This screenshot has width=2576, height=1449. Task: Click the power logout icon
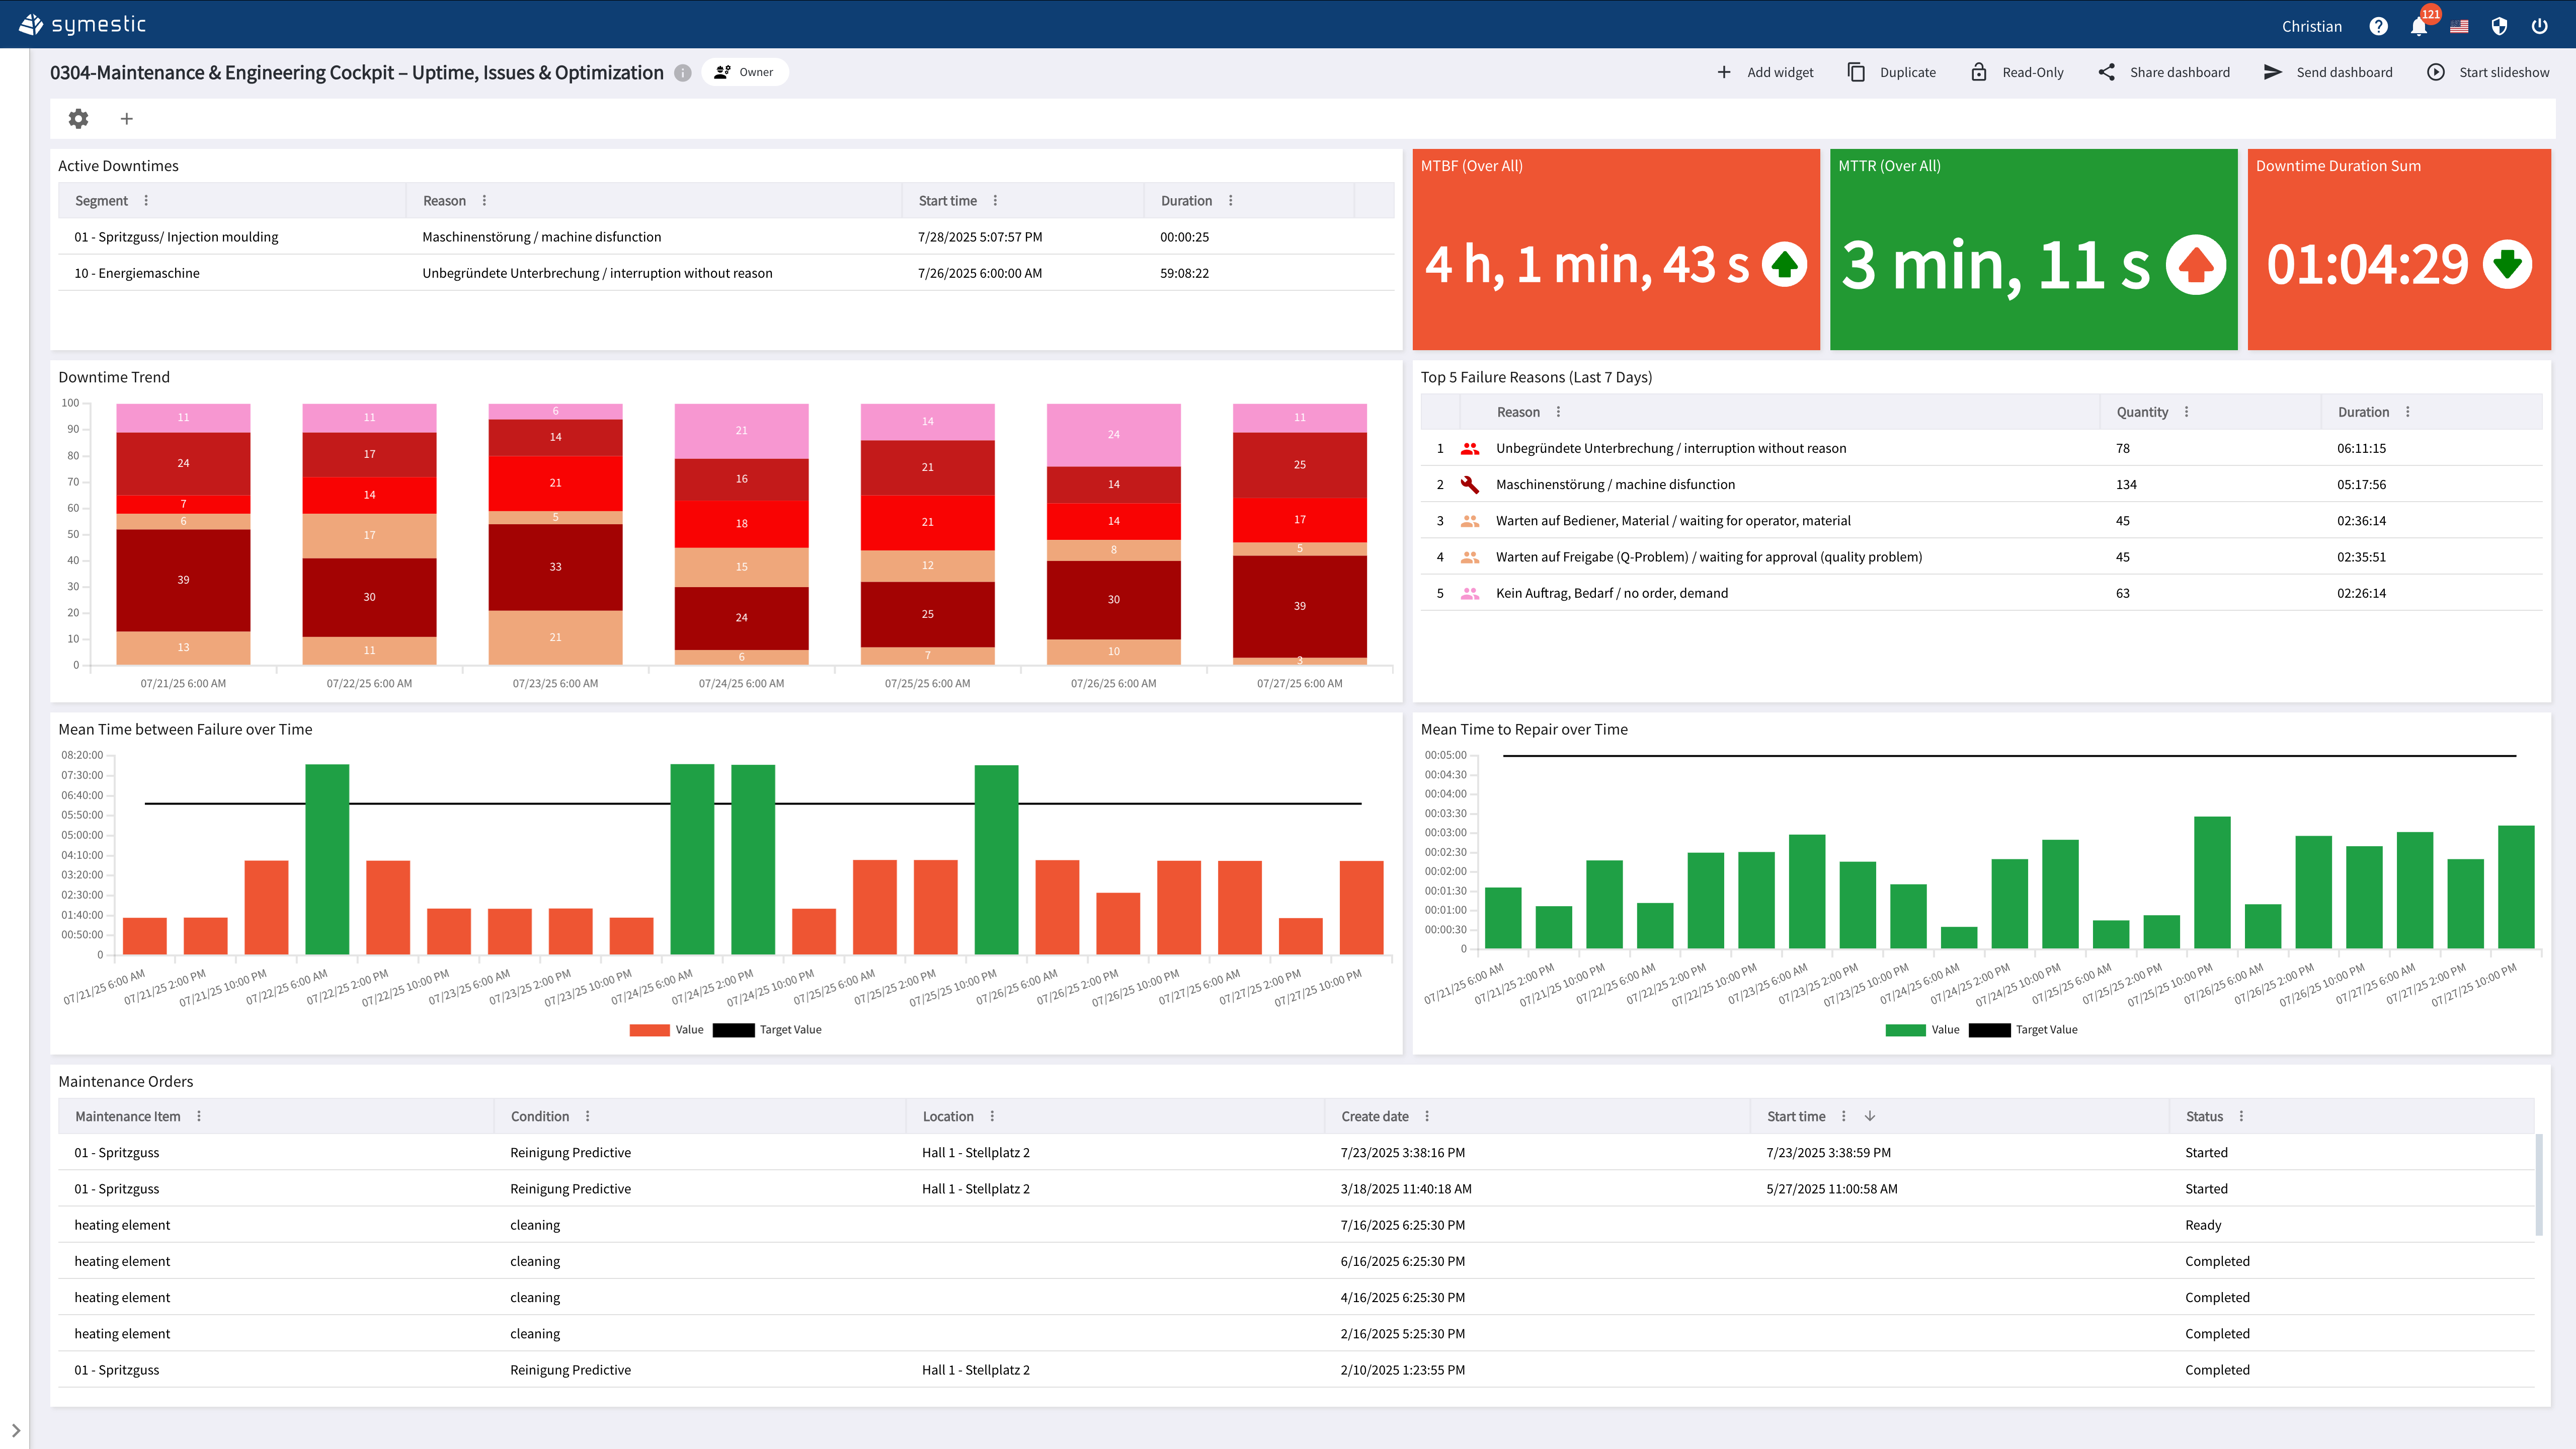[x=2539, y=27]
